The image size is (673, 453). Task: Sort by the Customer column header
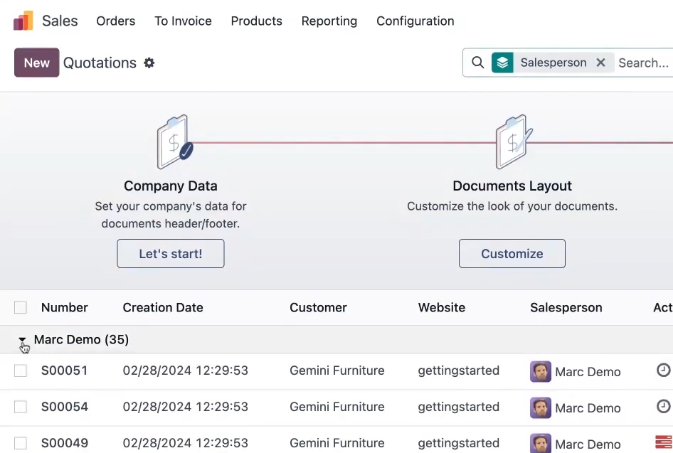[x=318, y=307]
